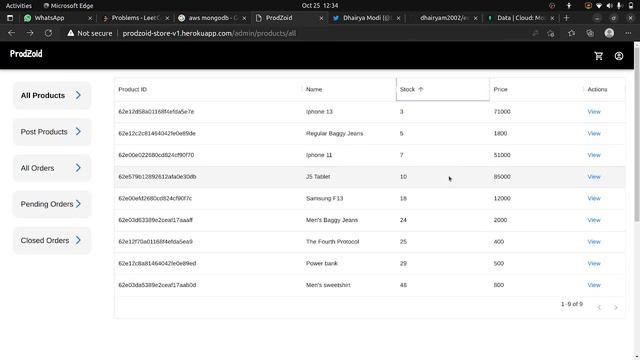Open the Activities overview
The height and width of the screenshot is (360, 640).
(19, 6)
